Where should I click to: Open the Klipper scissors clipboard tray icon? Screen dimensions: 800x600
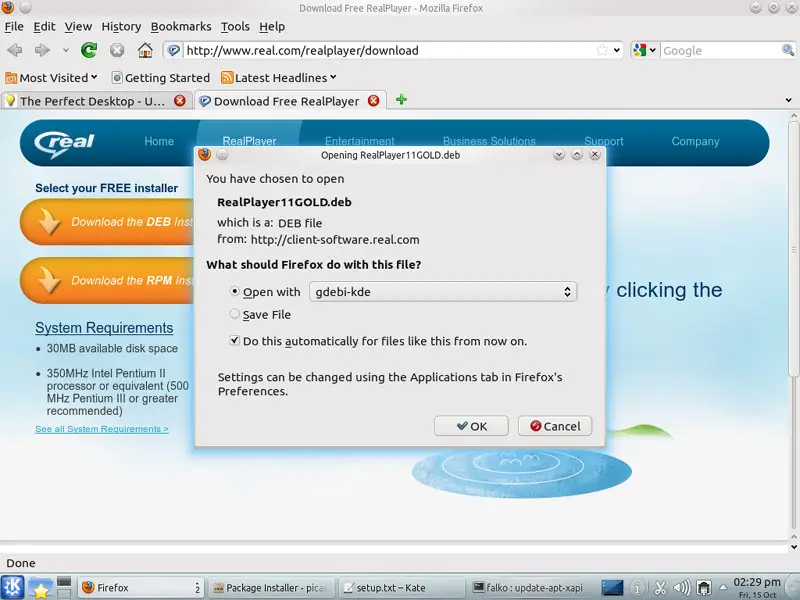(660, 588)
